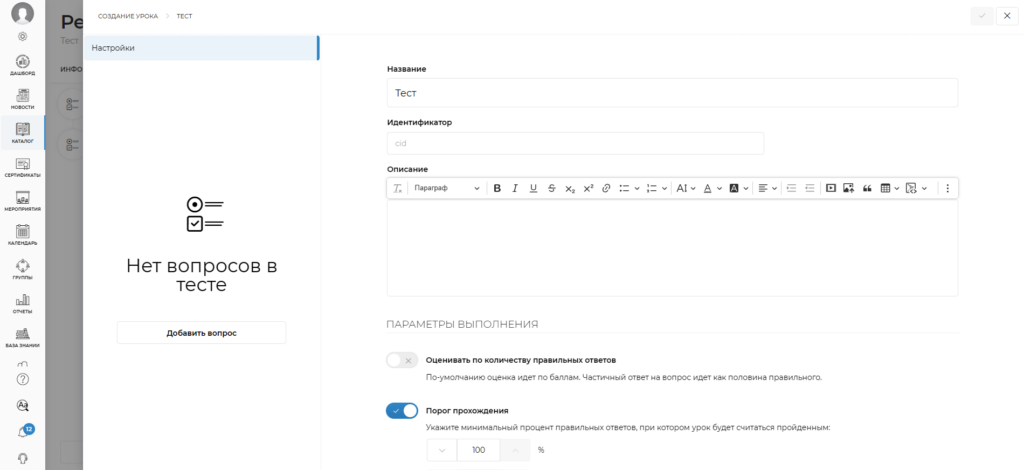Confirm with the checkmark button at top
This screenshot has width=1024, height=470.
(x=982, y=16)
